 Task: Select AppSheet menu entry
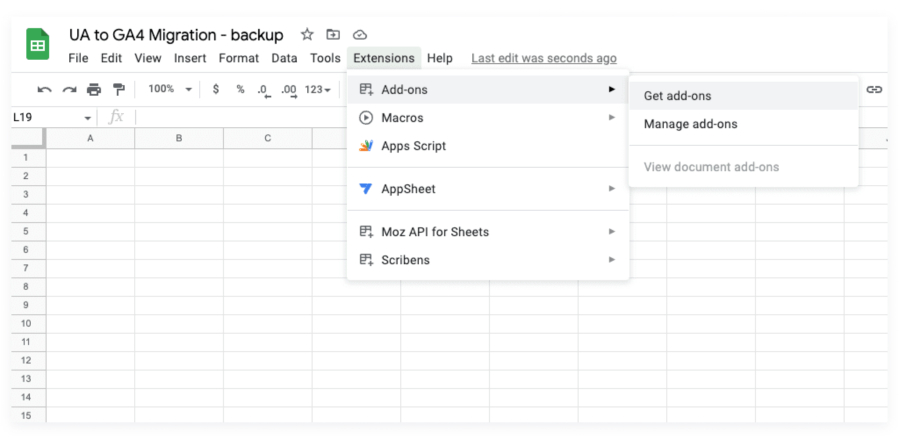click(488, 189)
